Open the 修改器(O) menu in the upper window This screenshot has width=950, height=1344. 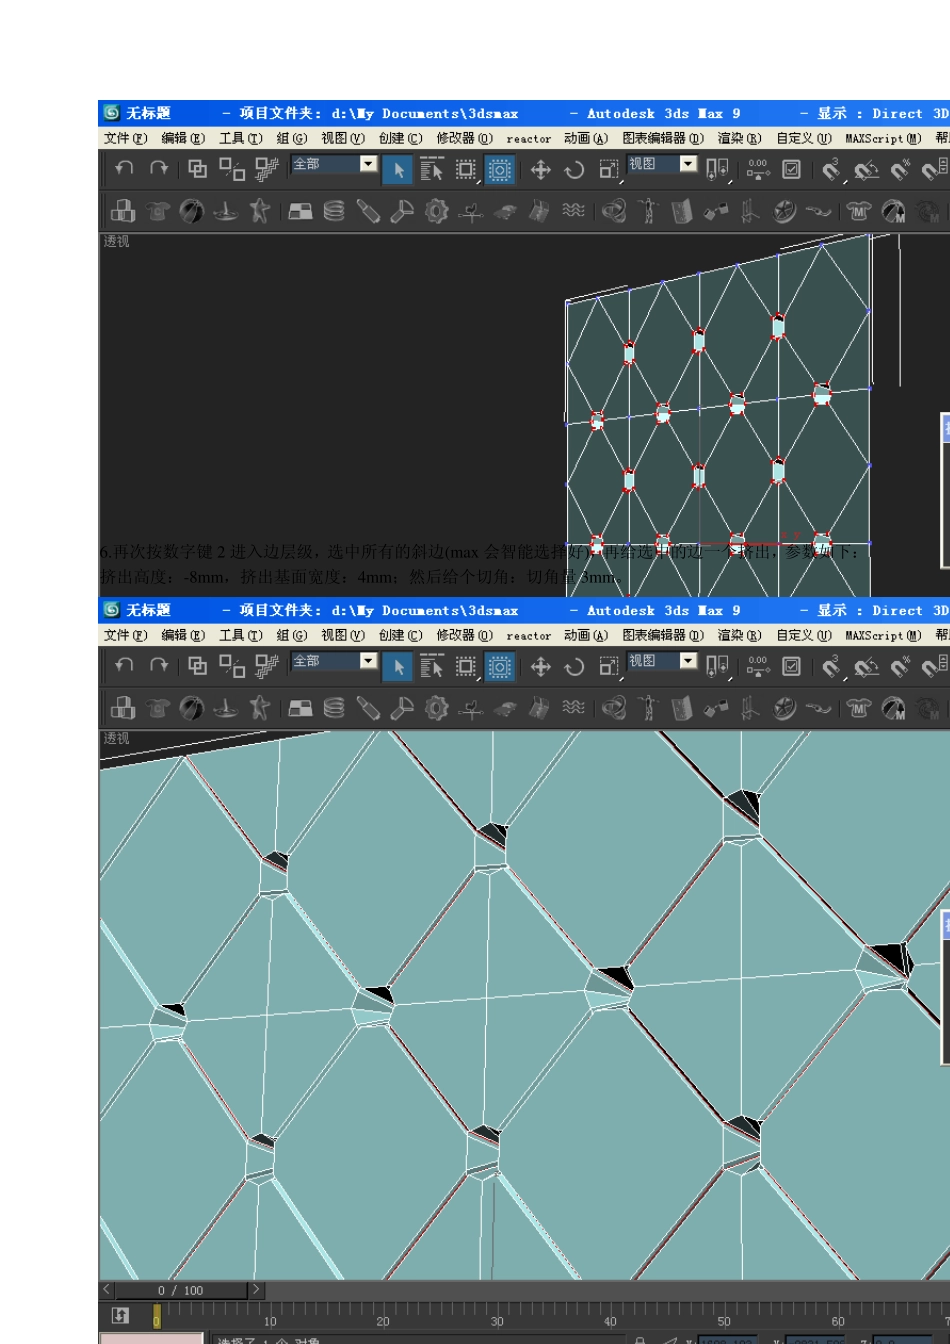click(x=465, y=138)
